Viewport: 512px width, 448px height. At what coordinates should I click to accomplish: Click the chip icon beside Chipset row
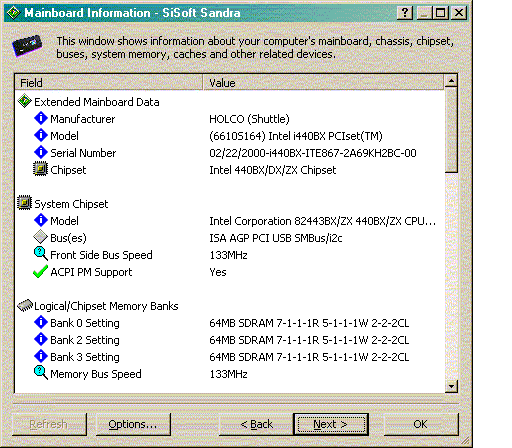[x=40, y=169]
